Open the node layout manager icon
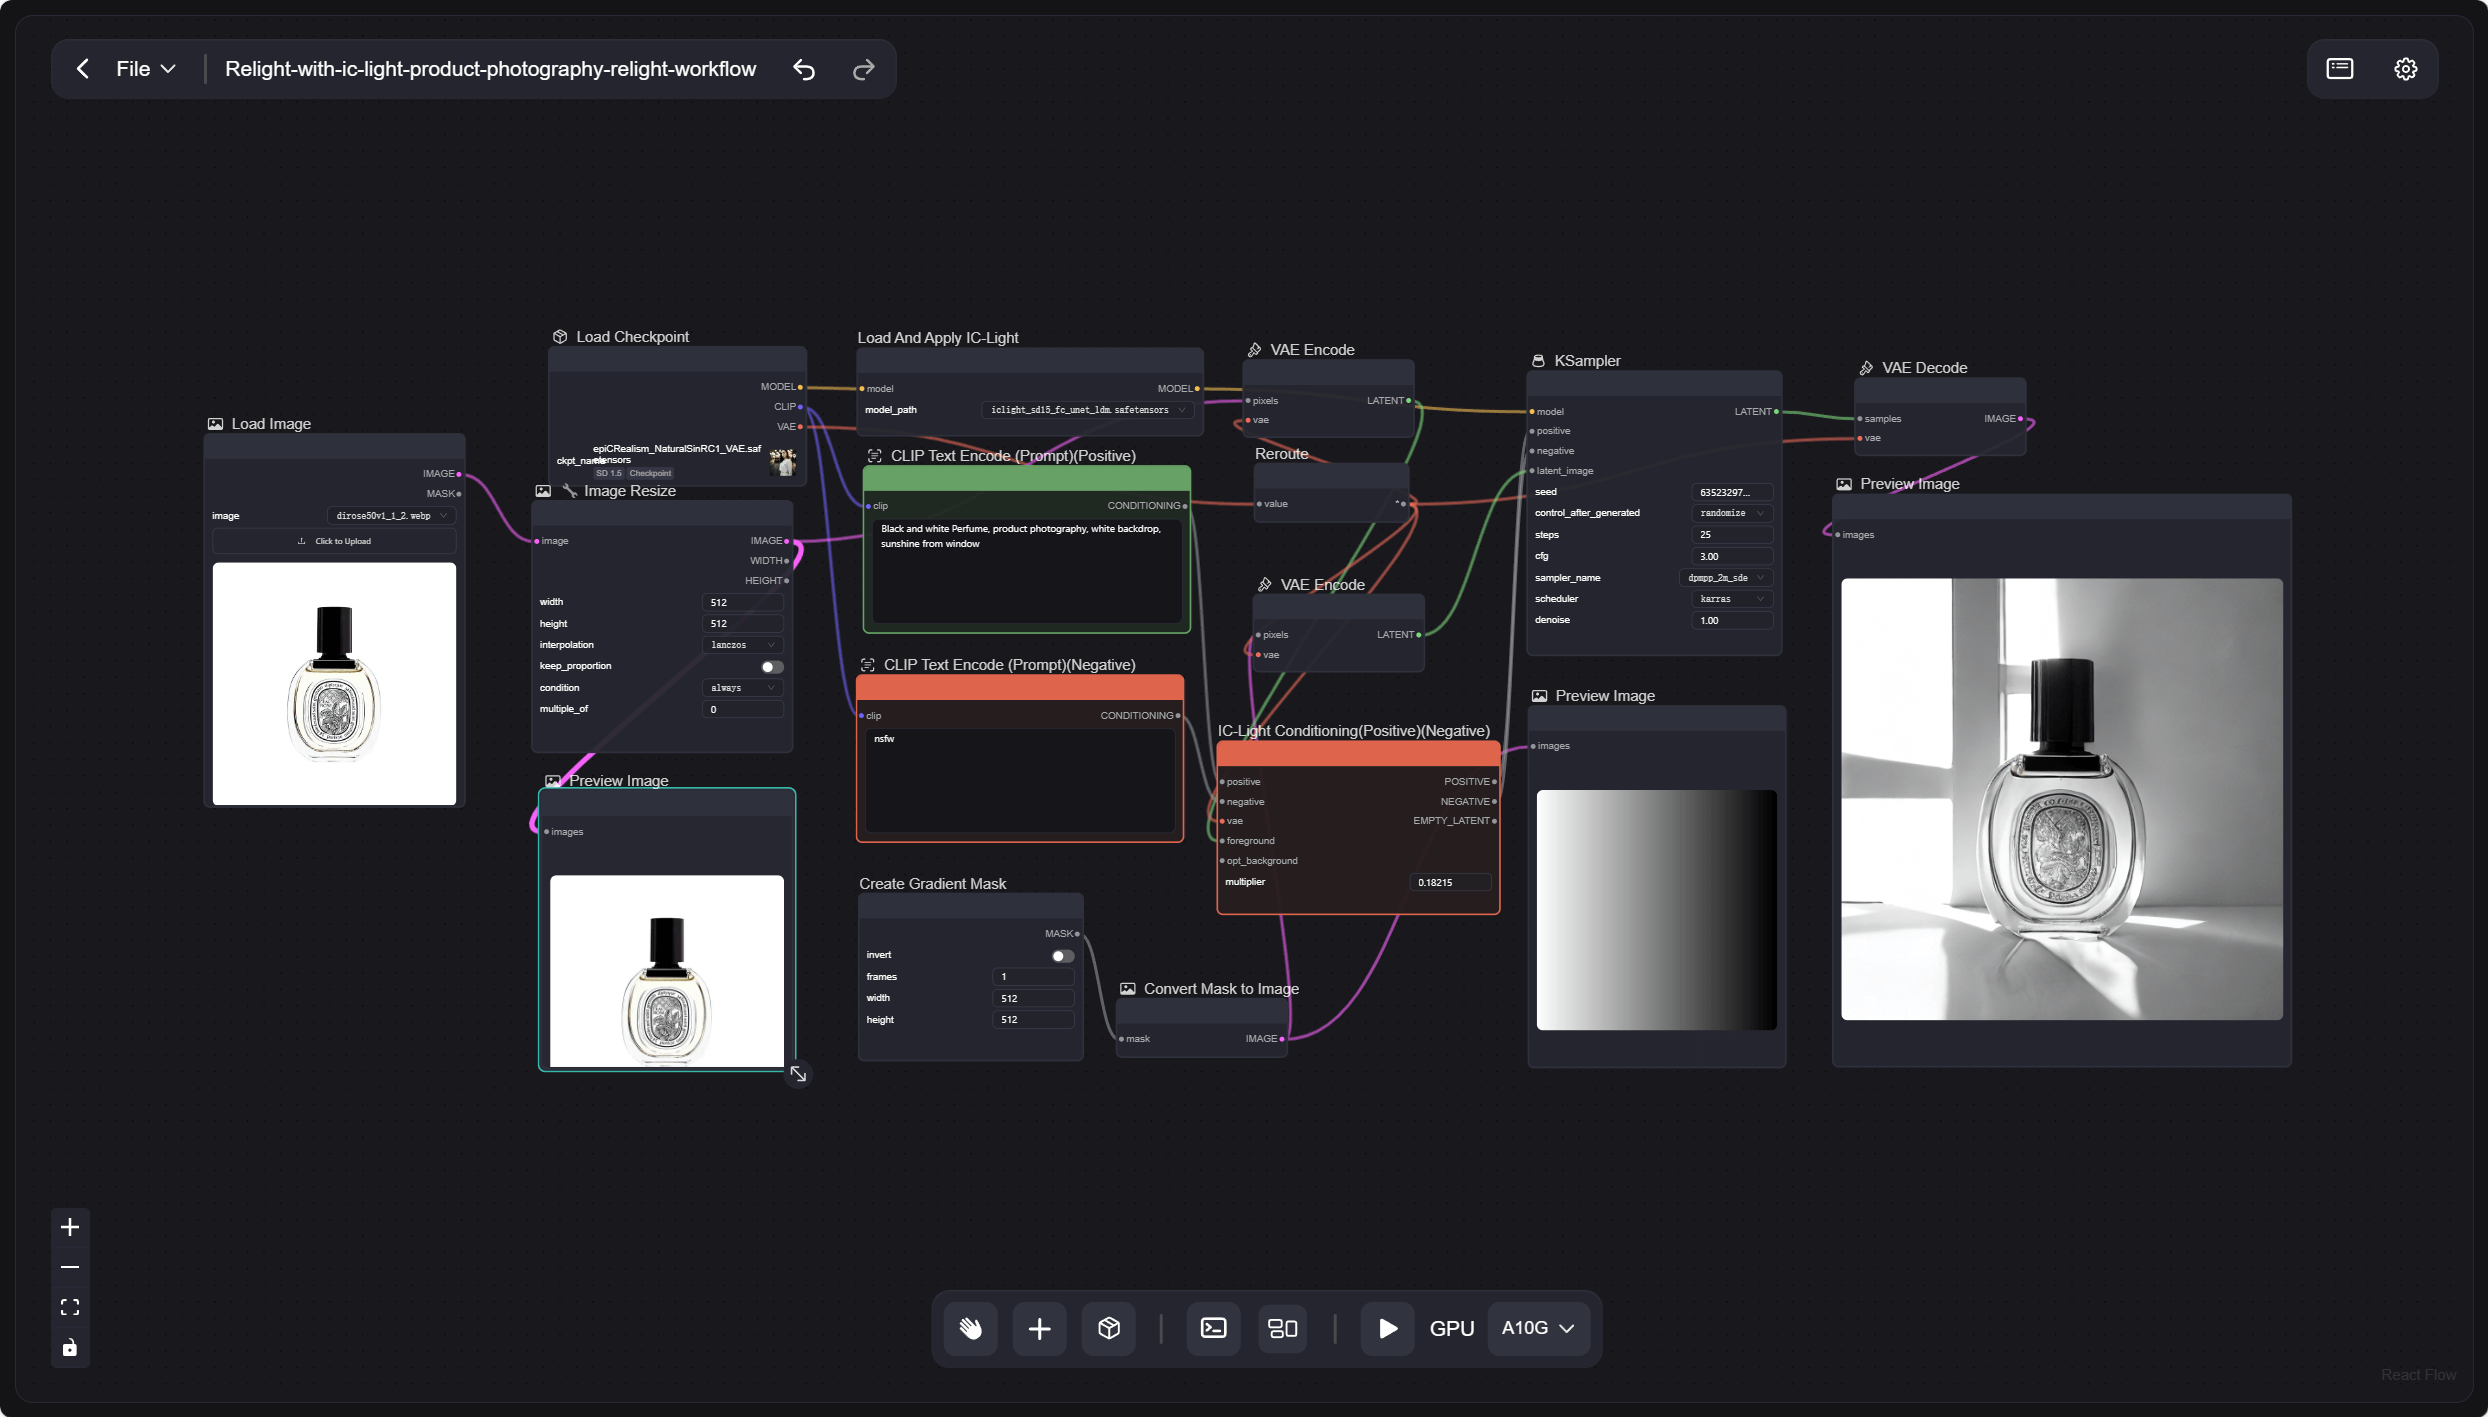Screen dimensions: 2488x1417 [1281, 1328]
